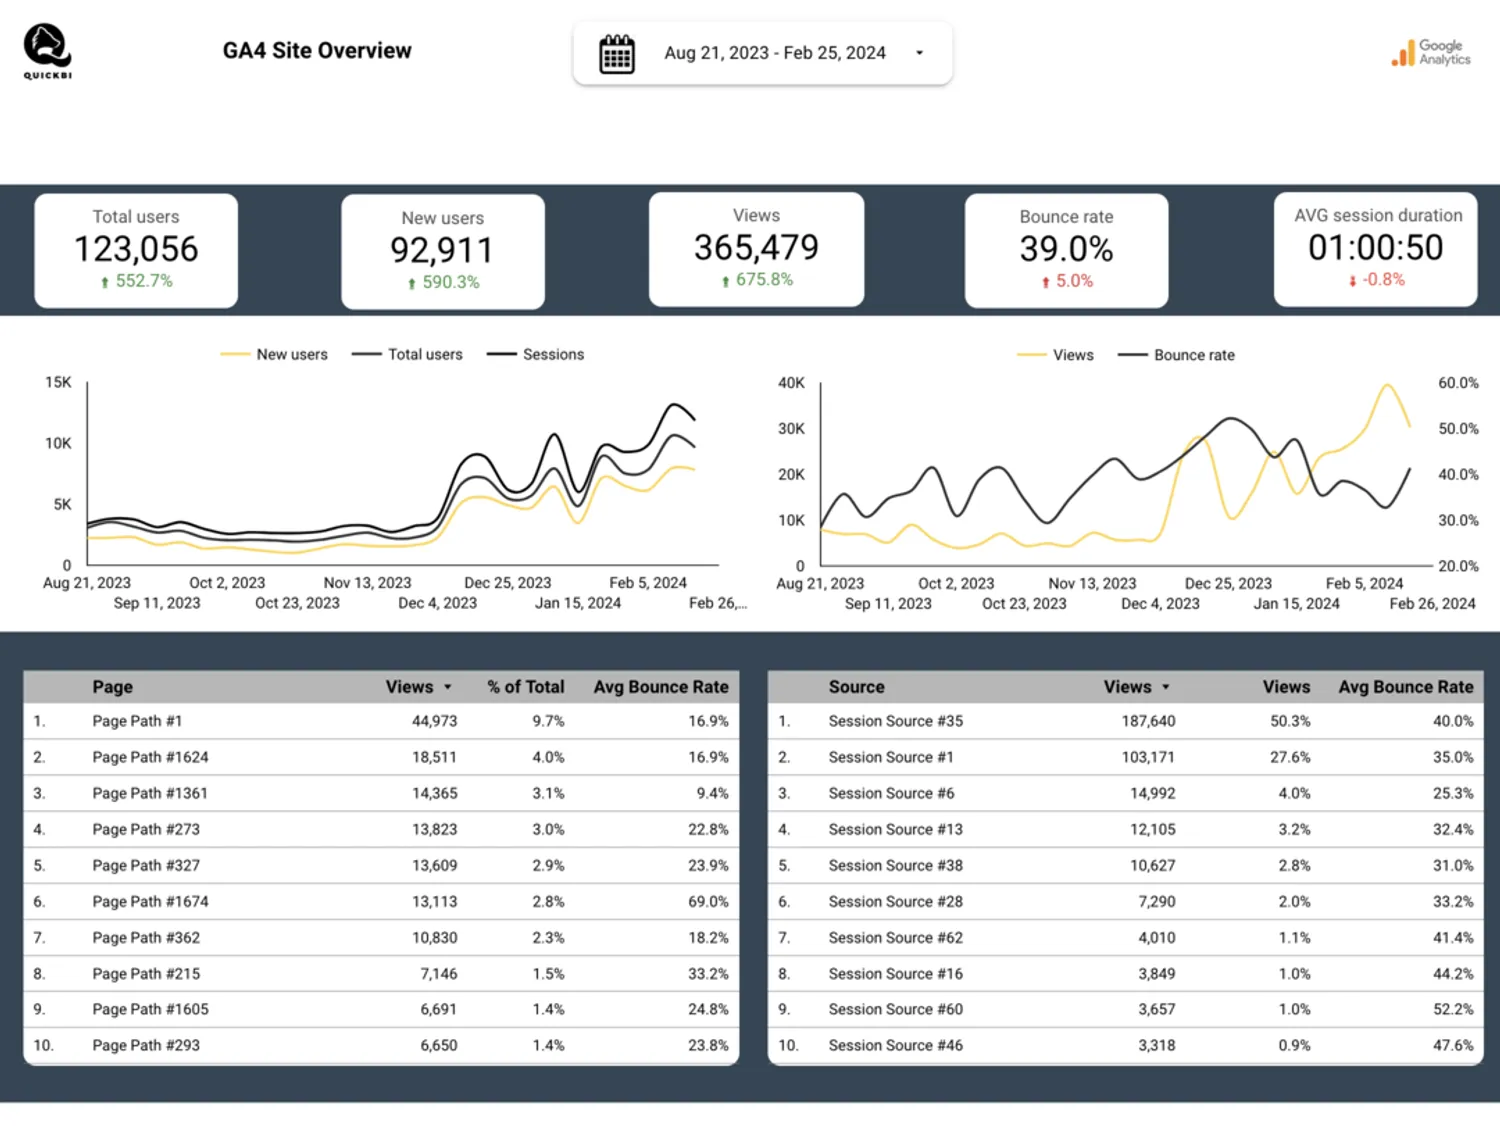Image resolution: width=1500 pixels, height=1126 pixels.
Task: Select the Page Path #1361 row
Action: [381, 793]
